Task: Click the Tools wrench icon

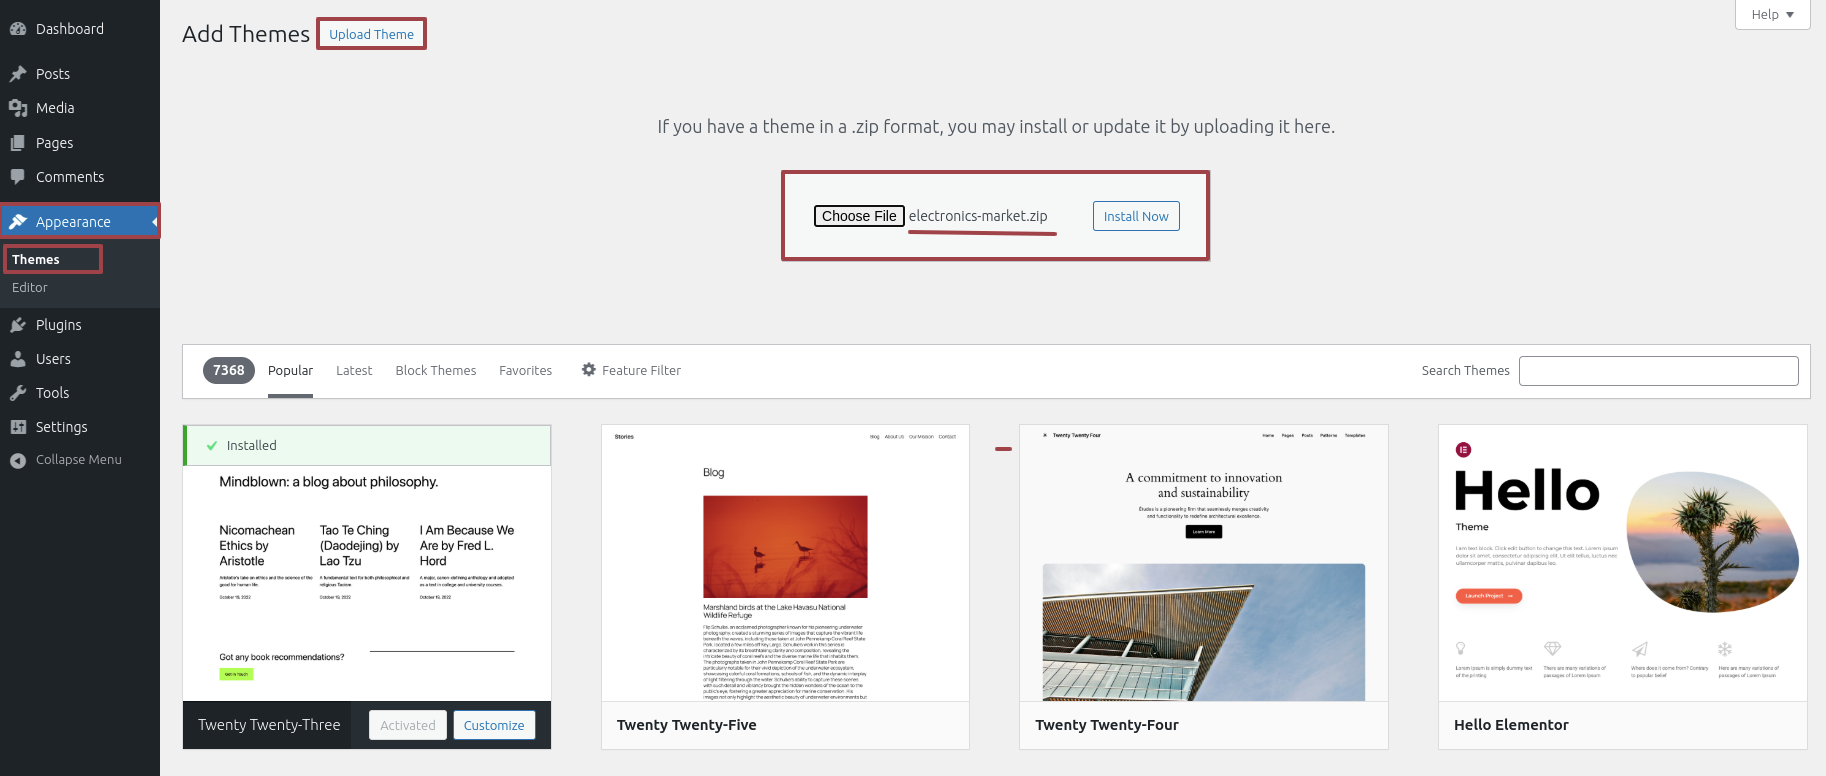Action: [18, 393]
